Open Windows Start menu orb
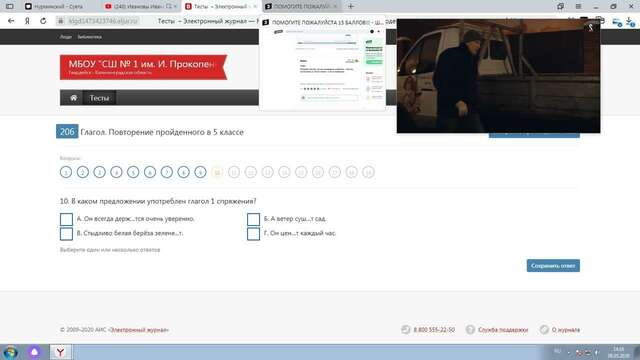Viewport: 640px width, 360px height. (x=10, y=352)
